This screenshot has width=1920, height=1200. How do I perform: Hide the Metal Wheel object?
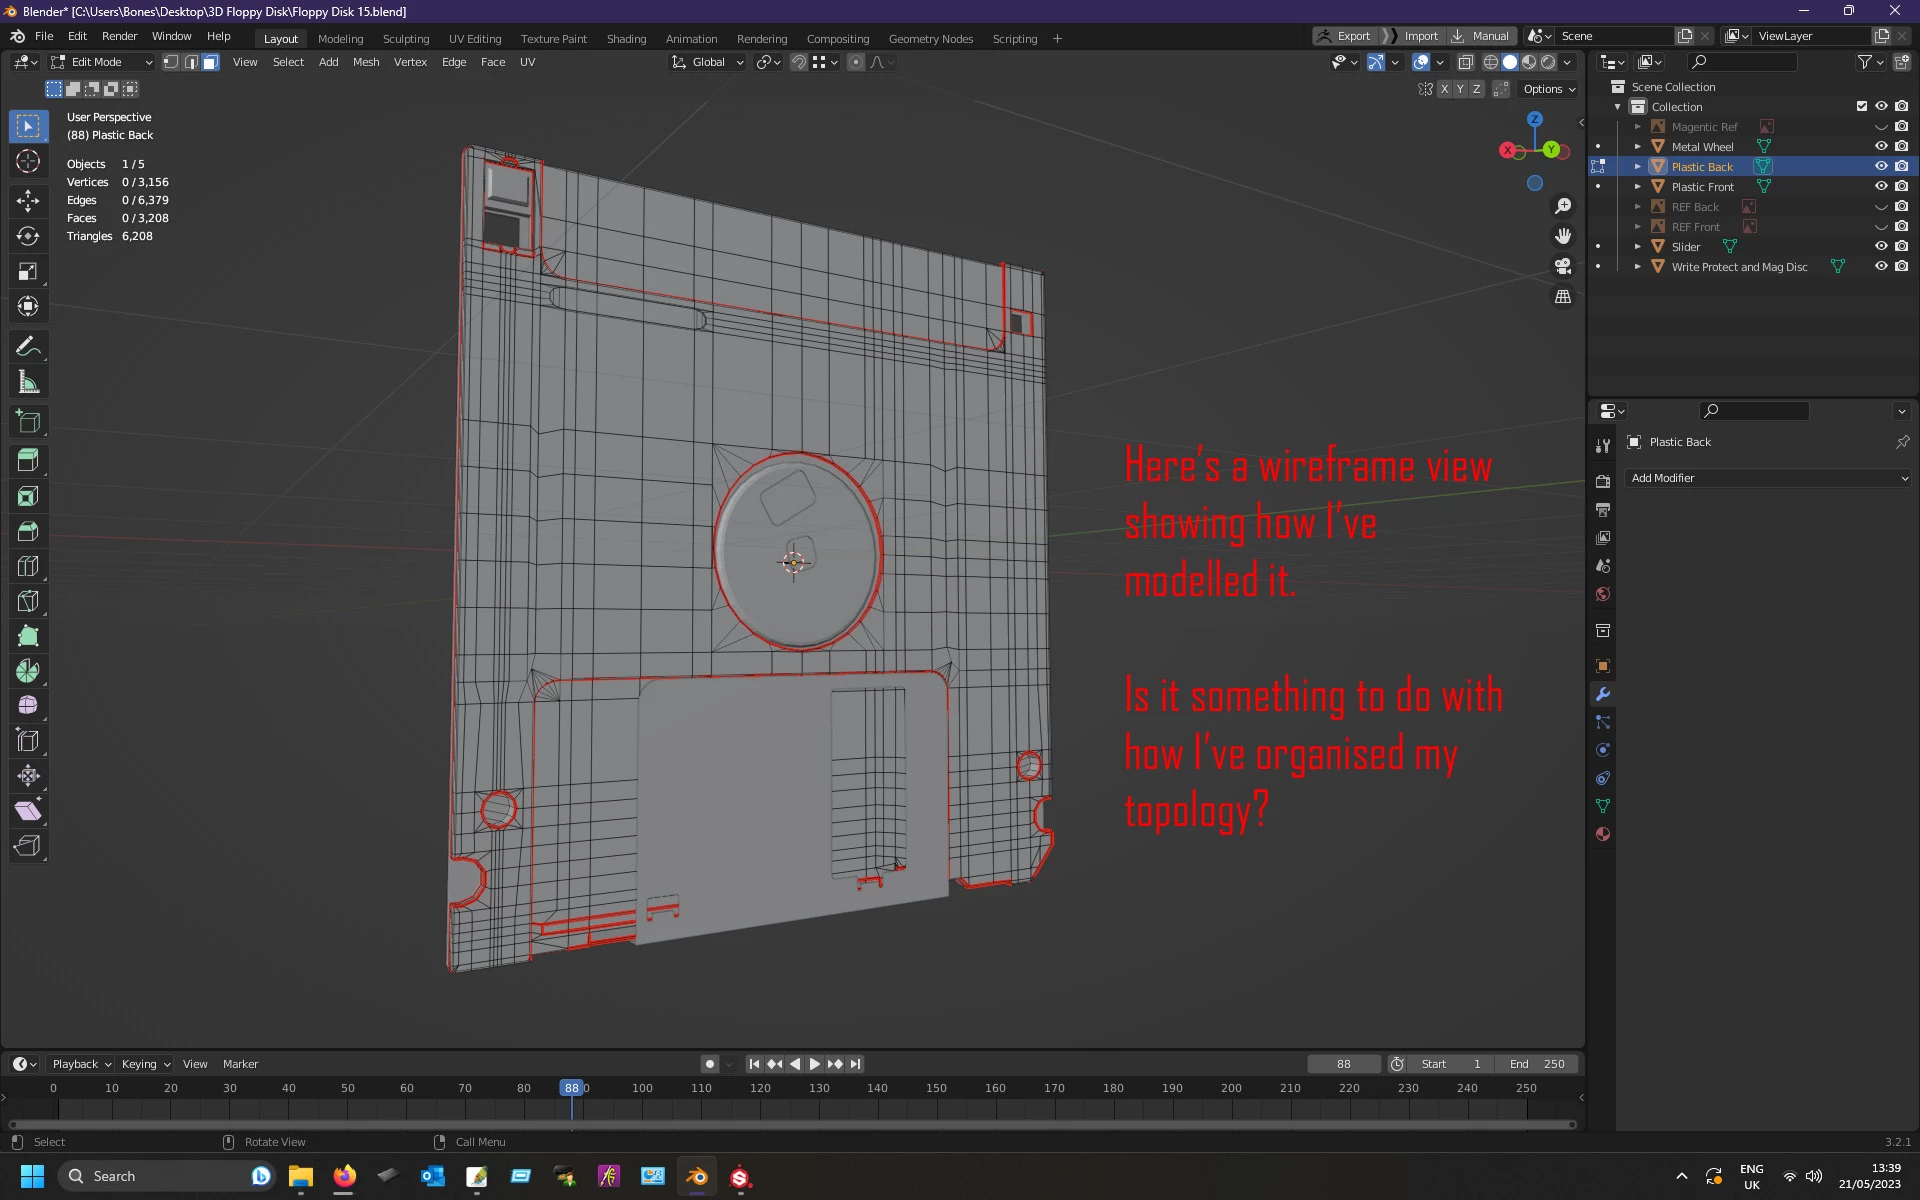point(1880,146)
